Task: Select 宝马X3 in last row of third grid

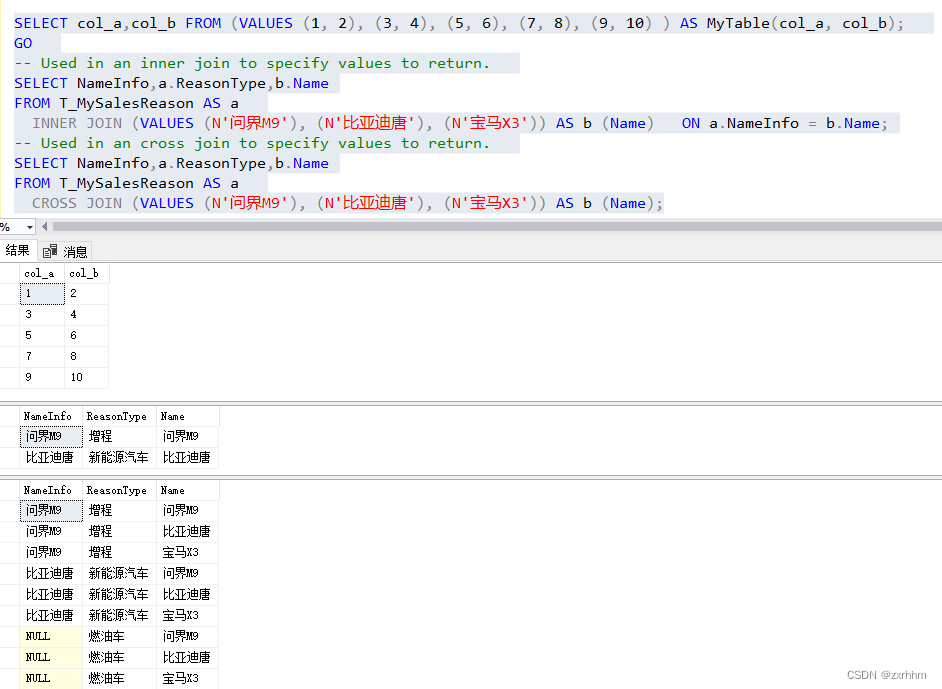Action: (x=187, y=678)
